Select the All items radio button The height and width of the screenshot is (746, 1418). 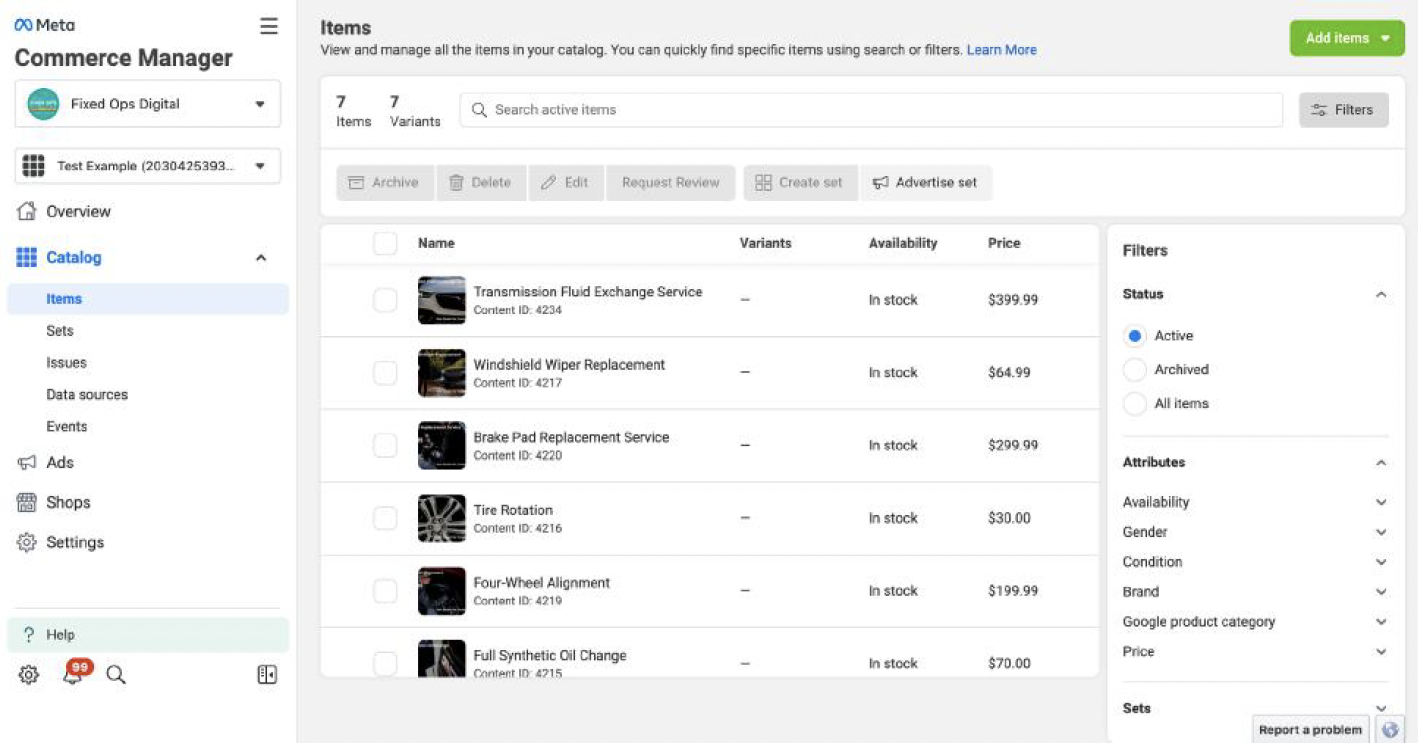click(x=1134, y=404)
